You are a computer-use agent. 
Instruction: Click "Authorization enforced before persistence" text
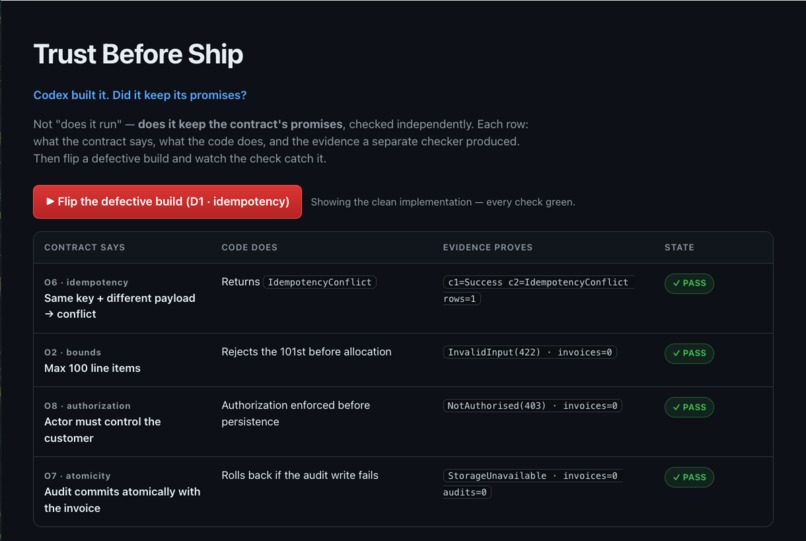[x=296, y=413]
